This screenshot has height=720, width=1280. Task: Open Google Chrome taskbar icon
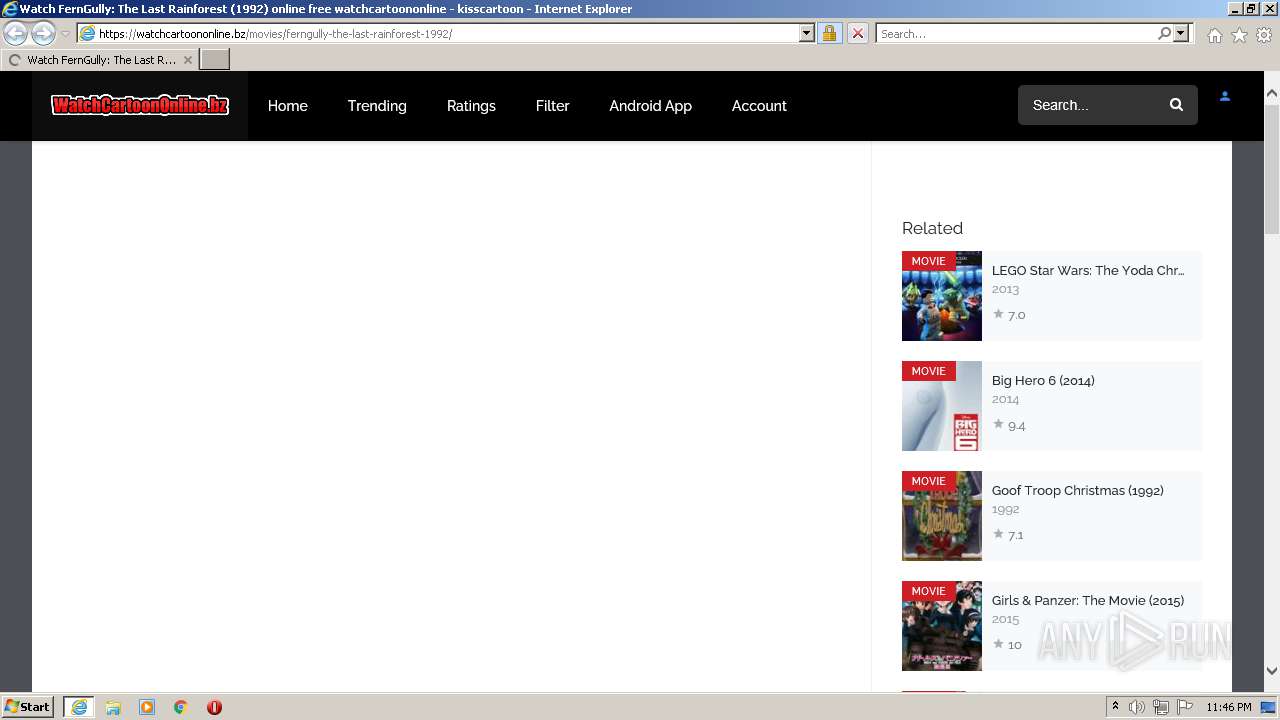180,707
